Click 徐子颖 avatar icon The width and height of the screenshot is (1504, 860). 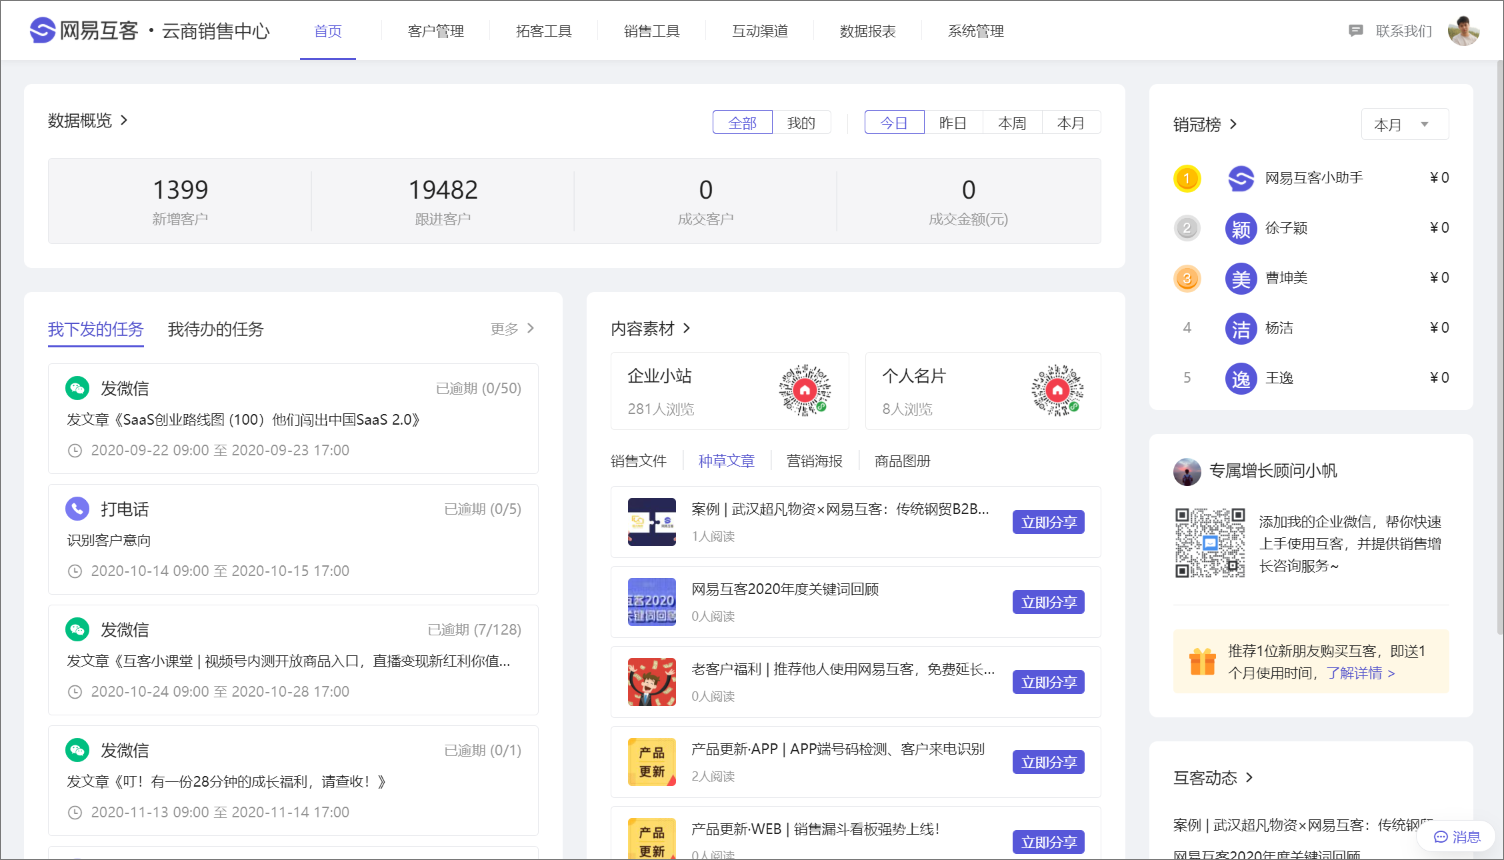click(x=1241, y=228)
